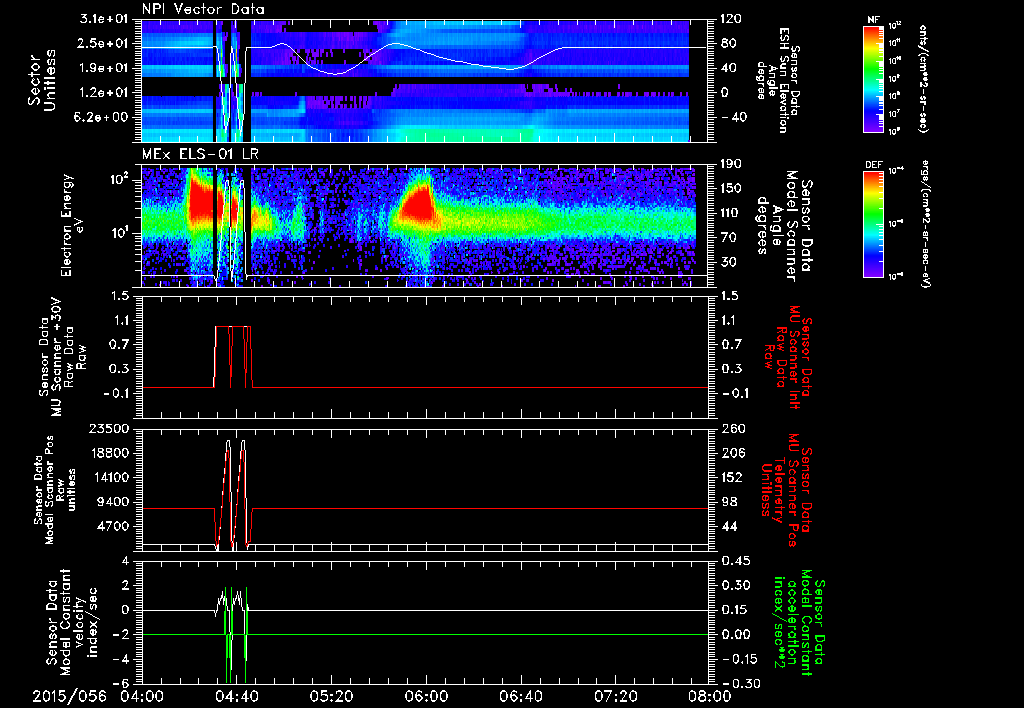
Task: Click the '150' scanner angle tick label
Action: coord(731,189)
